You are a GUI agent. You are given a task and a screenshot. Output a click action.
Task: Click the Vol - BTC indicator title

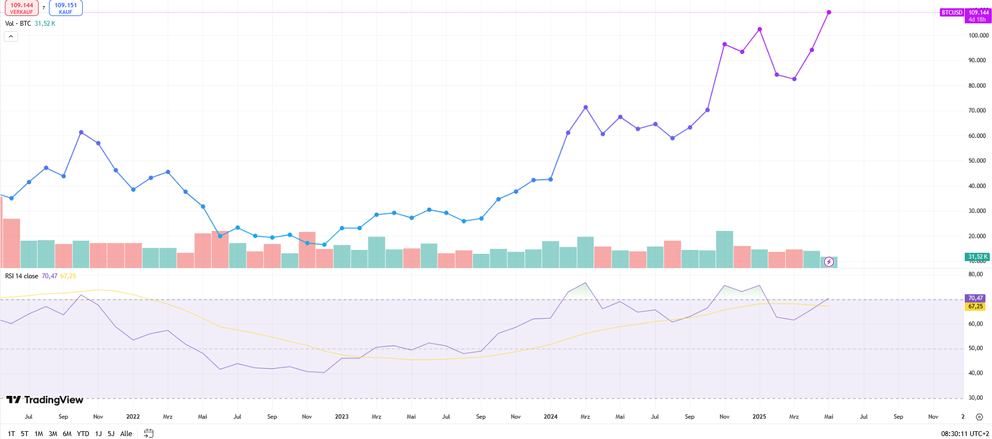18,23
